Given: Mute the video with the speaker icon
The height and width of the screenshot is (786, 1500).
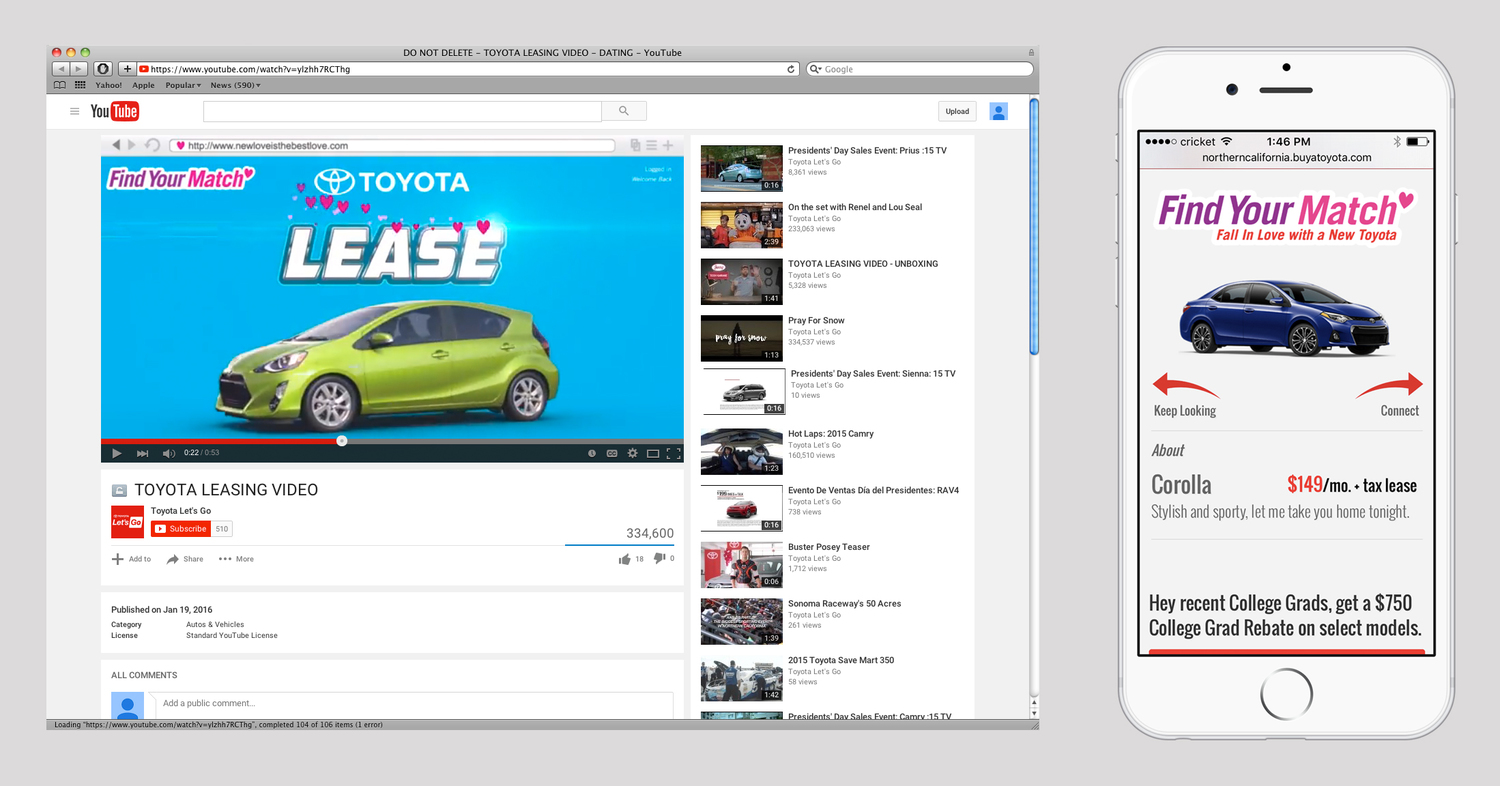Looking at the screenshot, I should 168,453.
